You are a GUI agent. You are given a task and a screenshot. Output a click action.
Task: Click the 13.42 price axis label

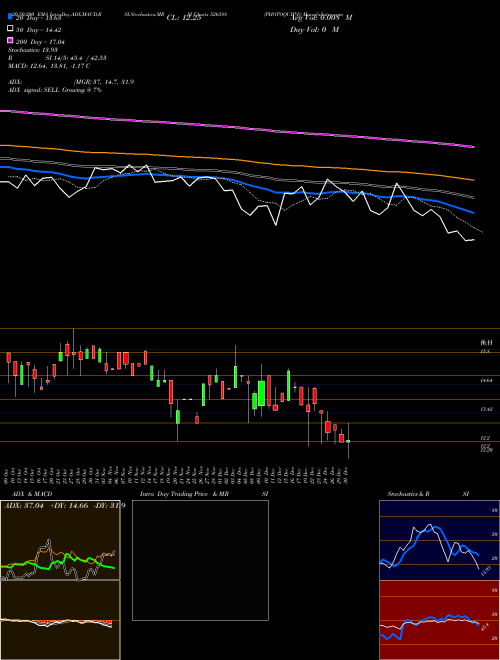[487, 409]
